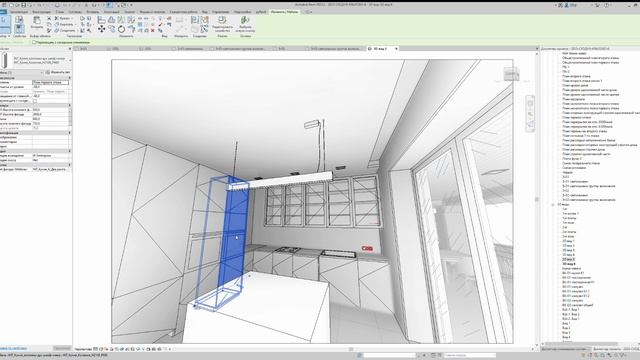Select the Copy tool in Modify panel
Screen dimensions: 640x360
[x=111, y=29]
